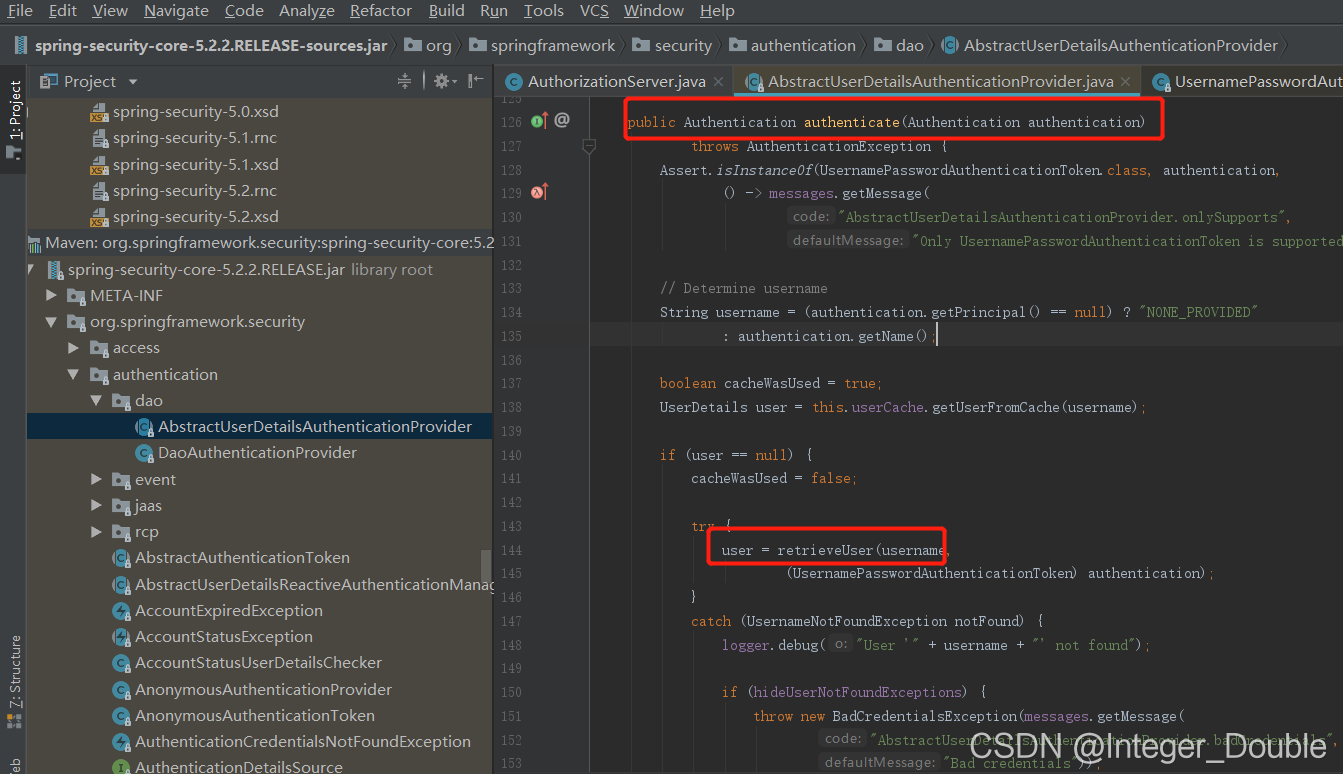The image size is (1343, 774).
Task: Open the Help menu
Action: coord(717,11)
